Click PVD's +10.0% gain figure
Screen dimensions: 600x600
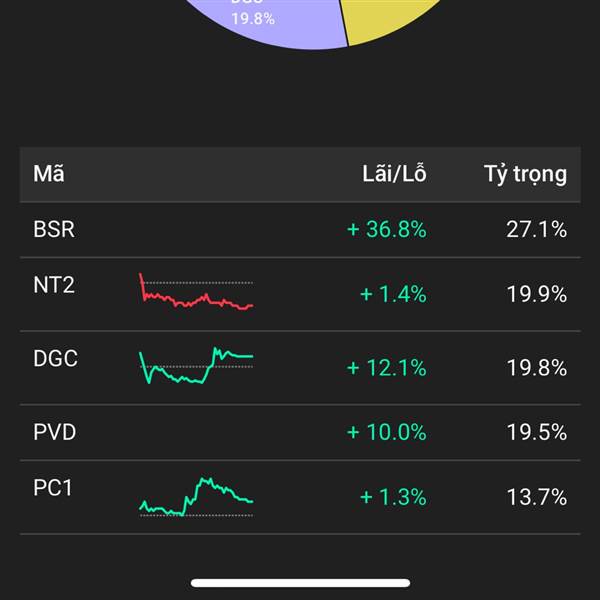[386, 433]
